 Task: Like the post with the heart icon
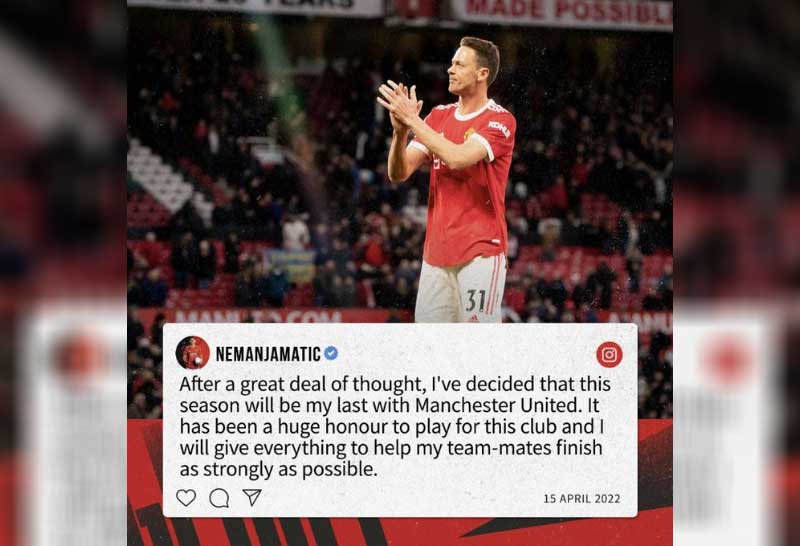pos(186,498)
